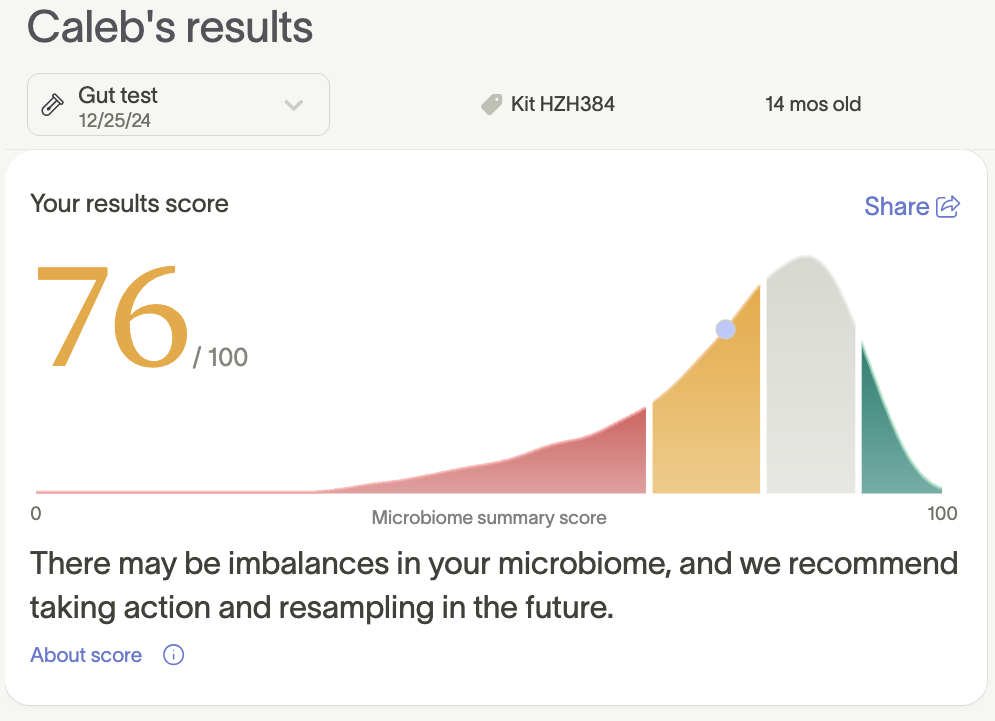Viewport: 995px width, 721px height.
Task: Click the share arrow icon
Action: tap(947, 206)
